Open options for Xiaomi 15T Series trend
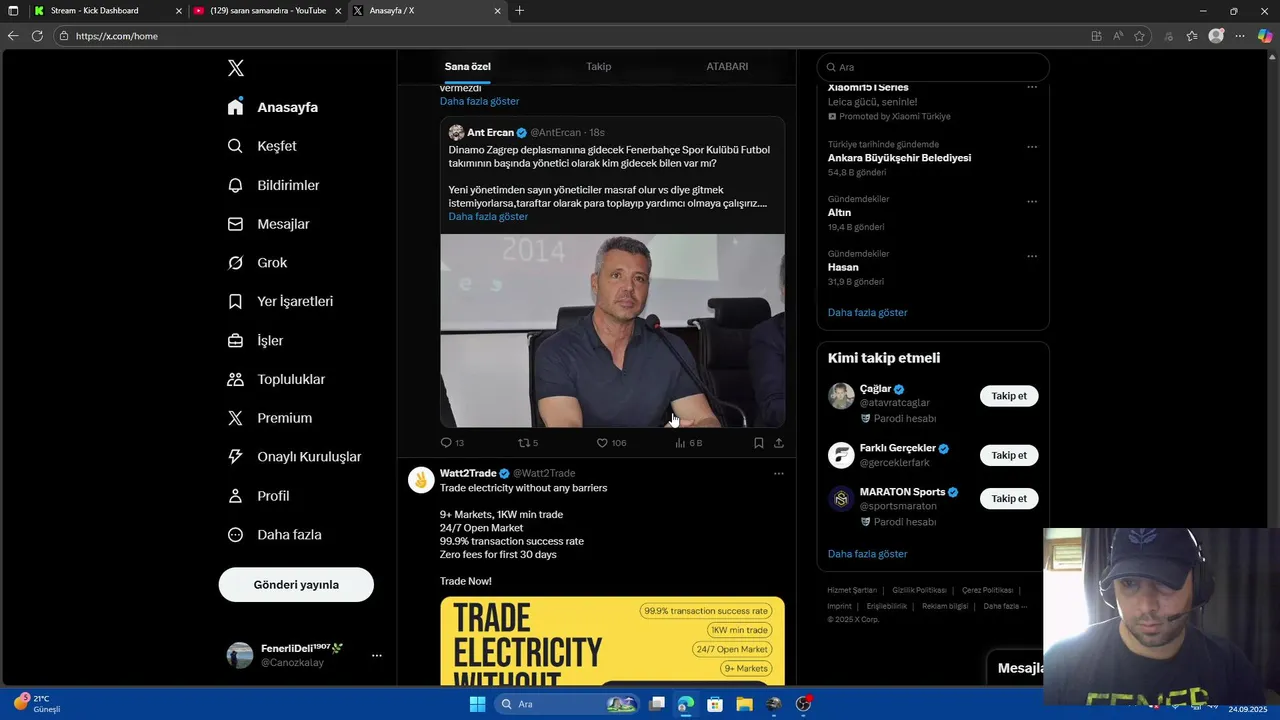The height and width of the screenshot is (720, 1280). pos(1032,87)
